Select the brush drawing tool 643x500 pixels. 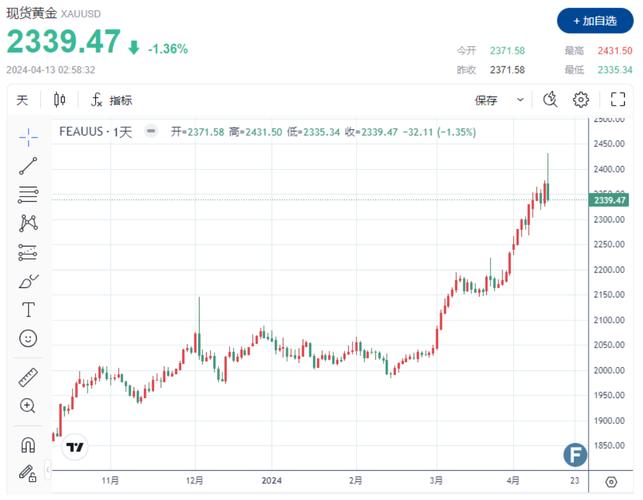coord(28,281)
